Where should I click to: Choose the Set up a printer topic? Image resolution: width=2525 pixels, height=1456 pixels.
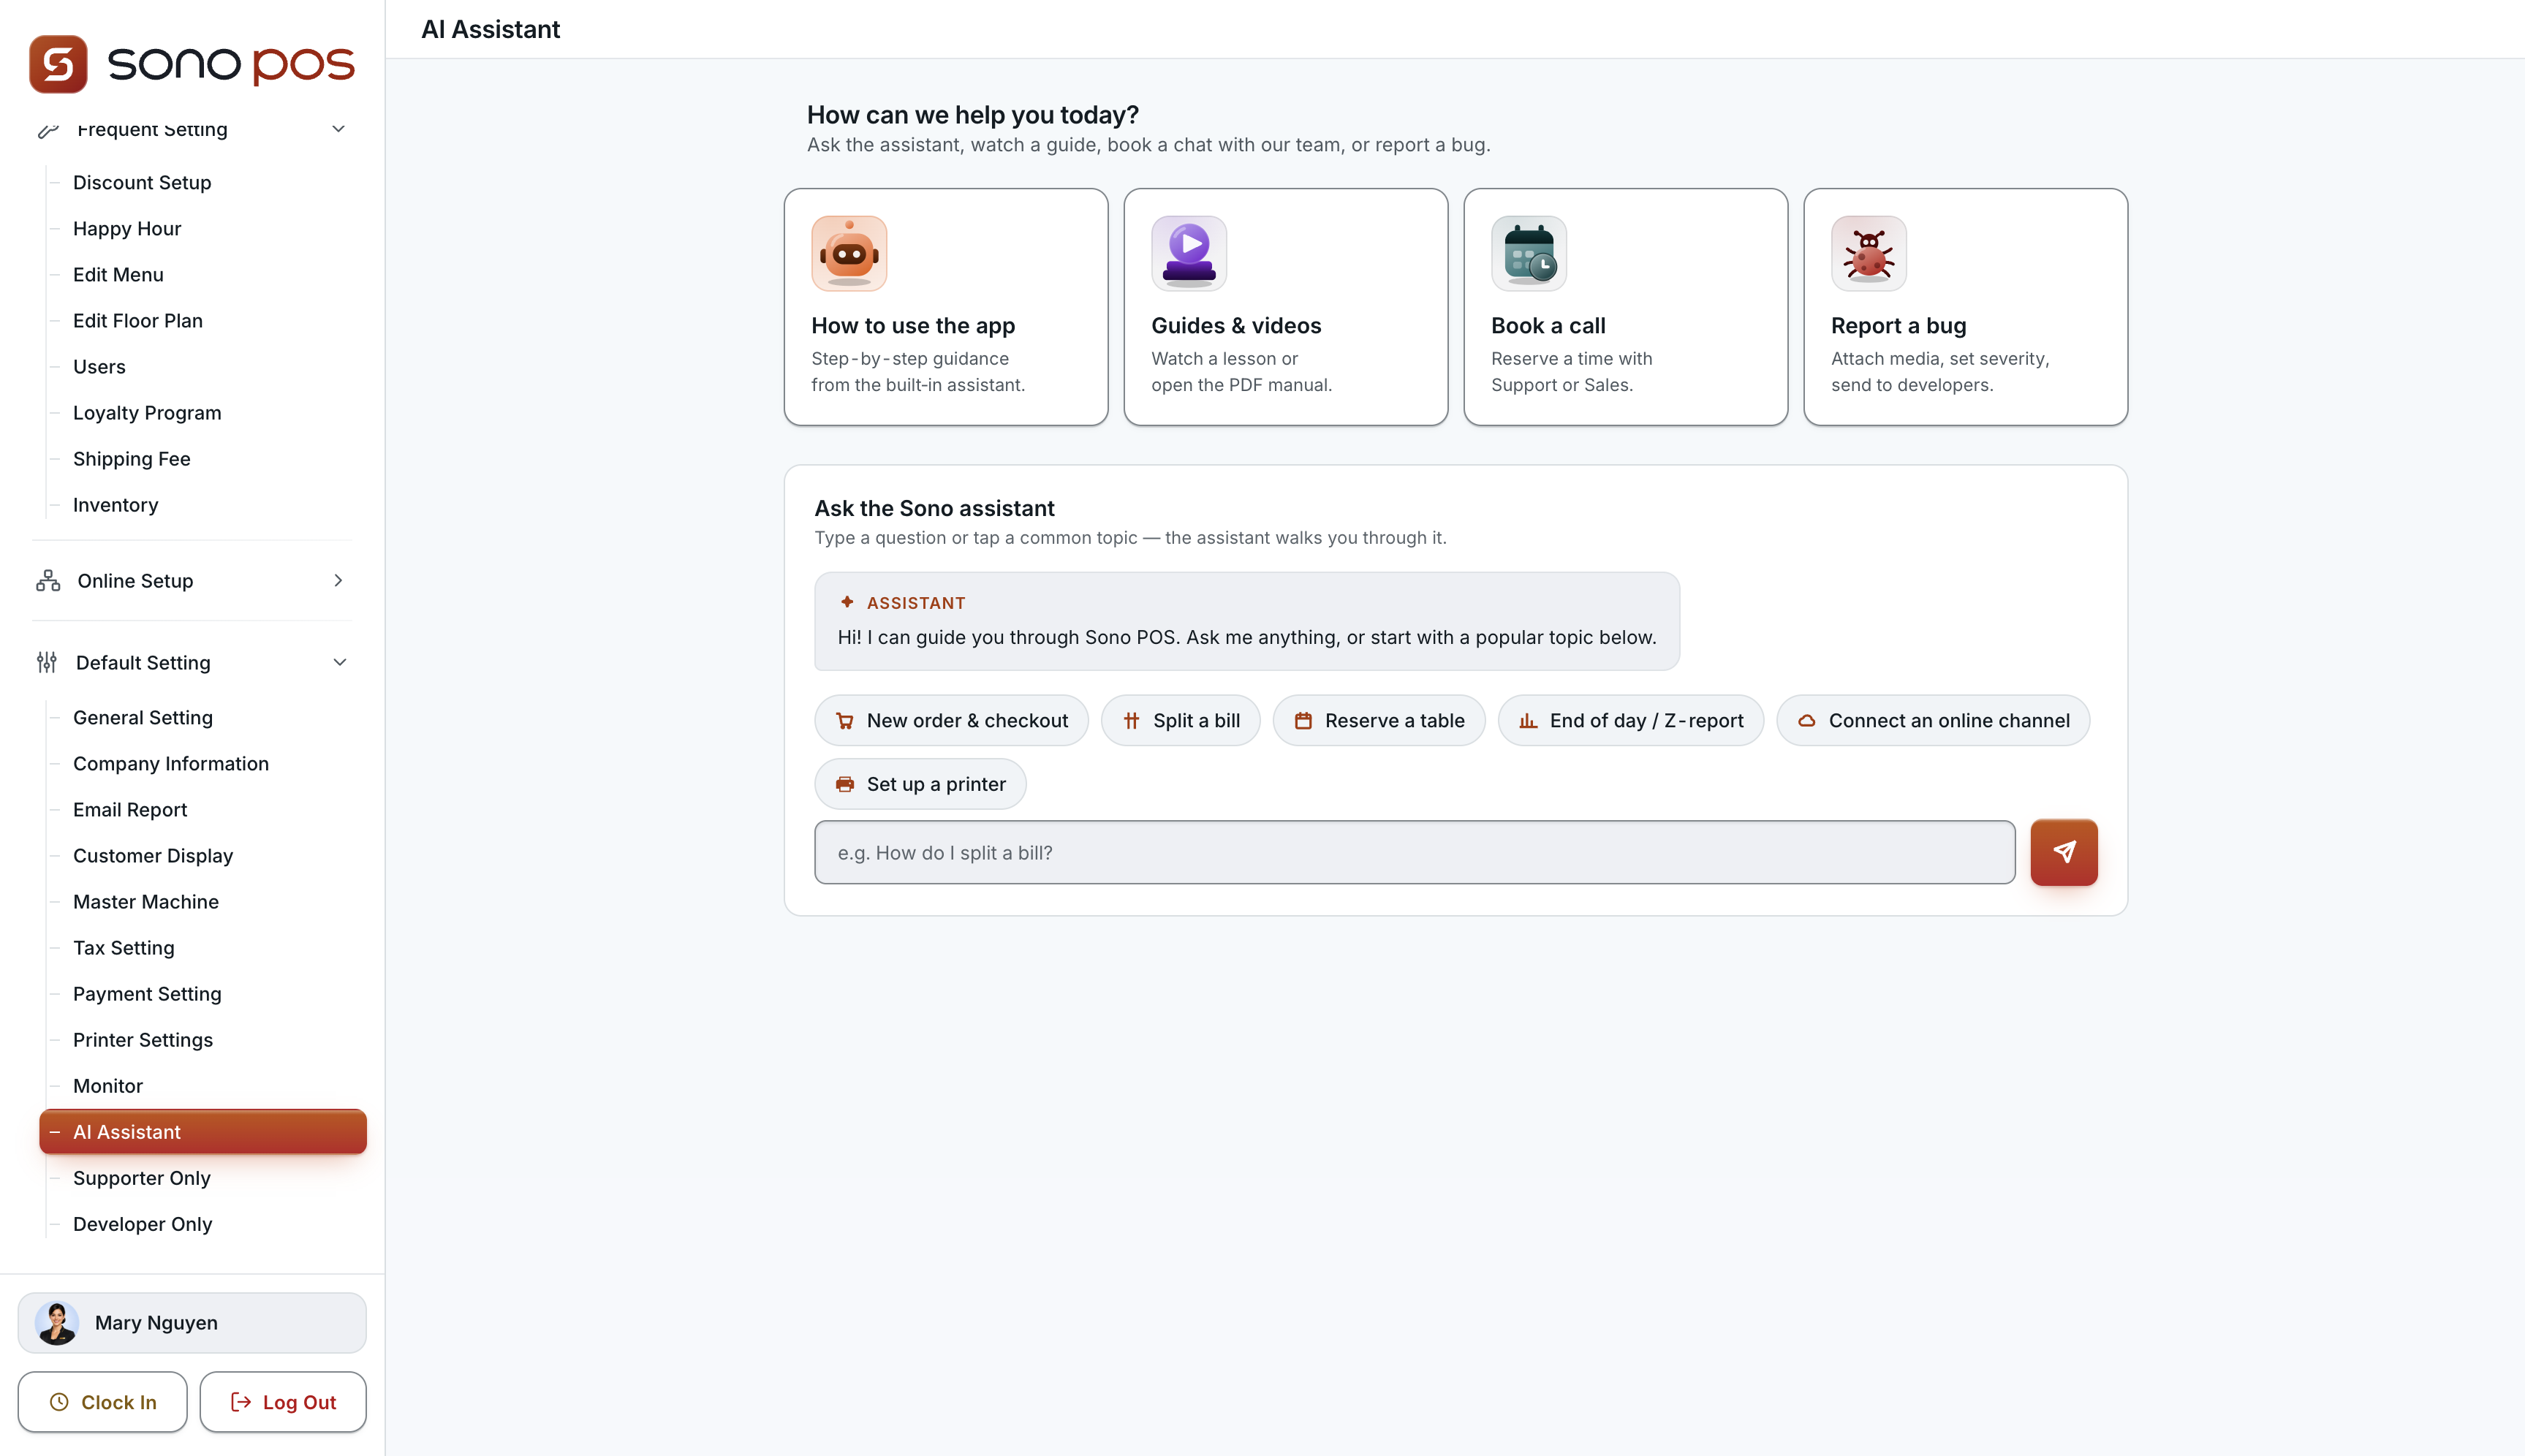coord(920,784)
